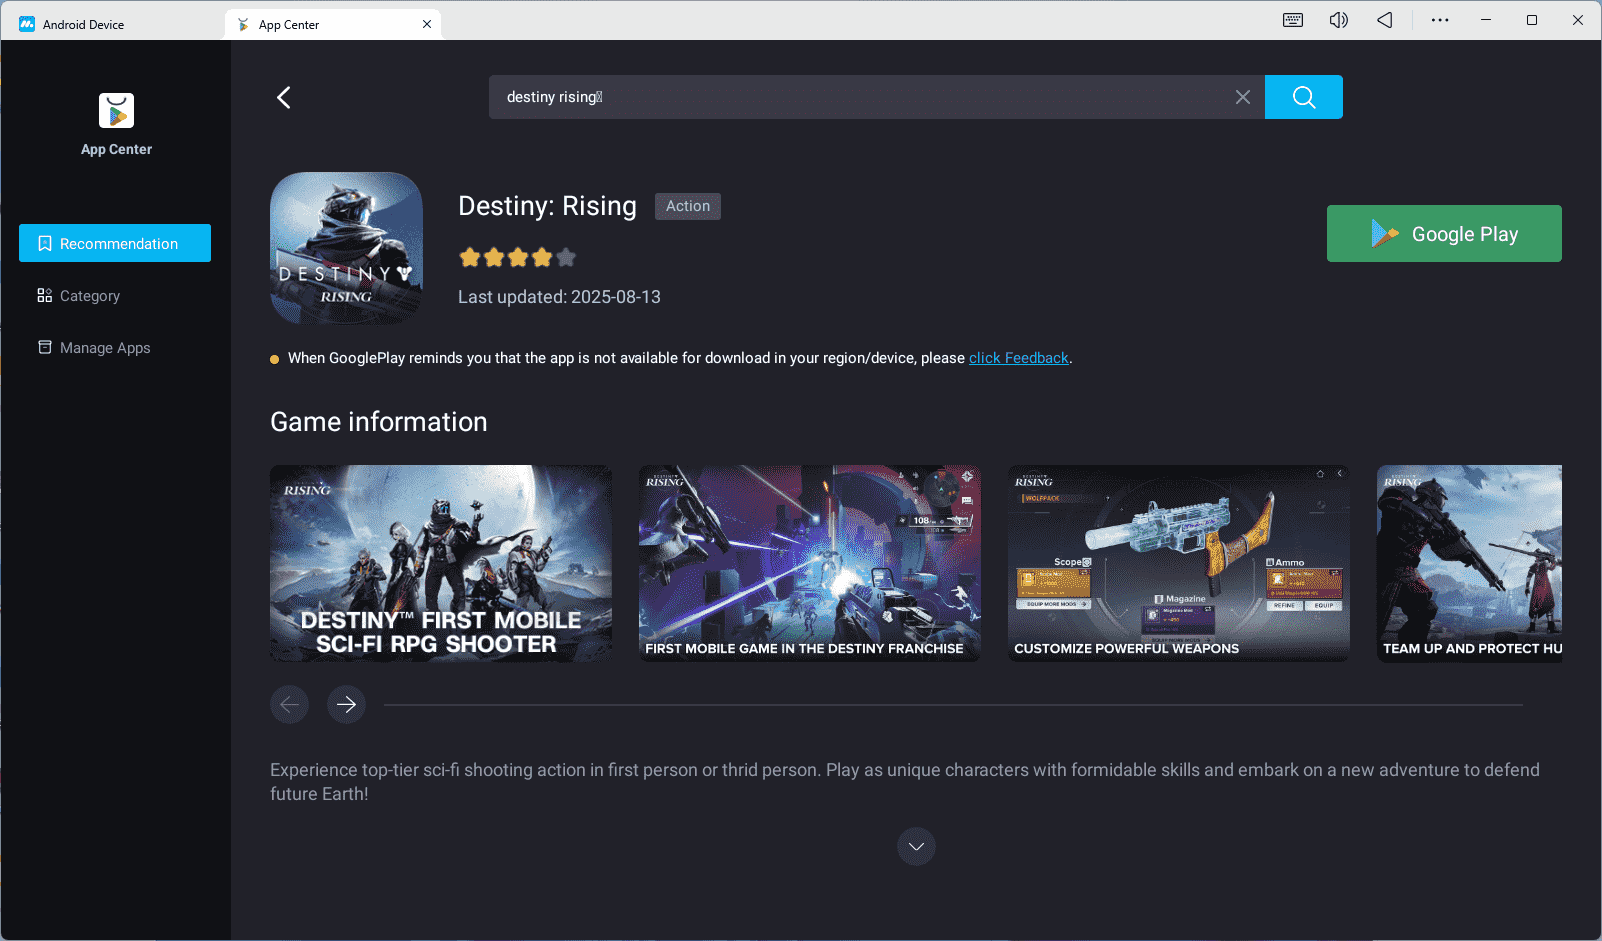This screenshot has height=941, width=1602.
Task: Open the Customize Powerful Weapons screenshot
Action: point(1179,563)
